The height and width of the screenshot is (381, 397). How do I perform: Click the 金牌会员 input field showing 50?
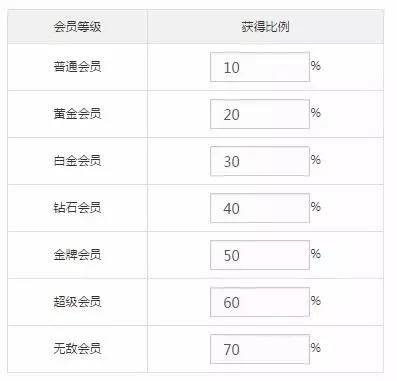point(260,255)
